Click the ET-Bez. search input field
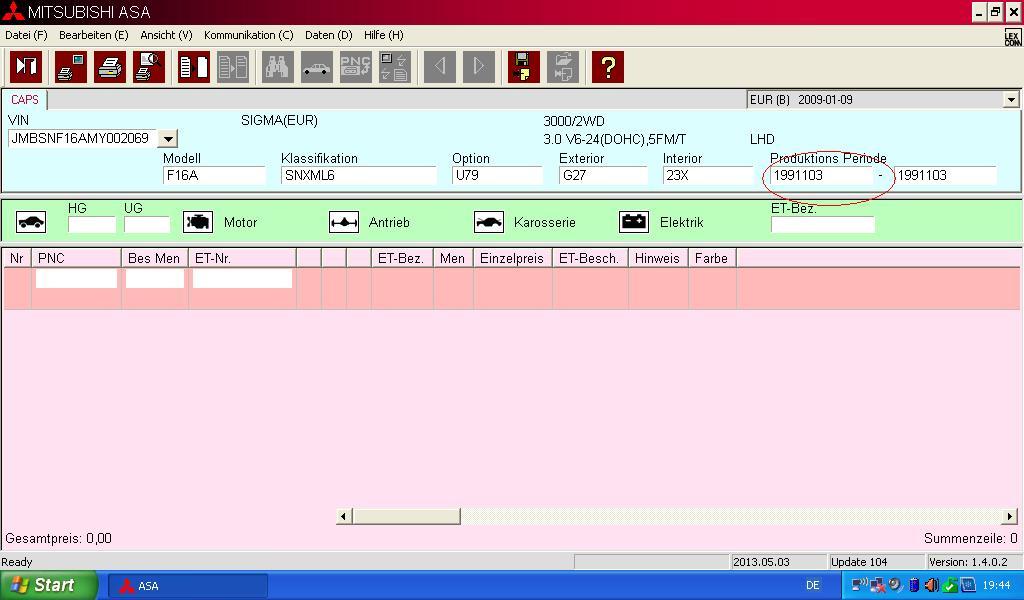Image resolution: width=1024 pixels, height=600 pixels. [x=822, y=224]
